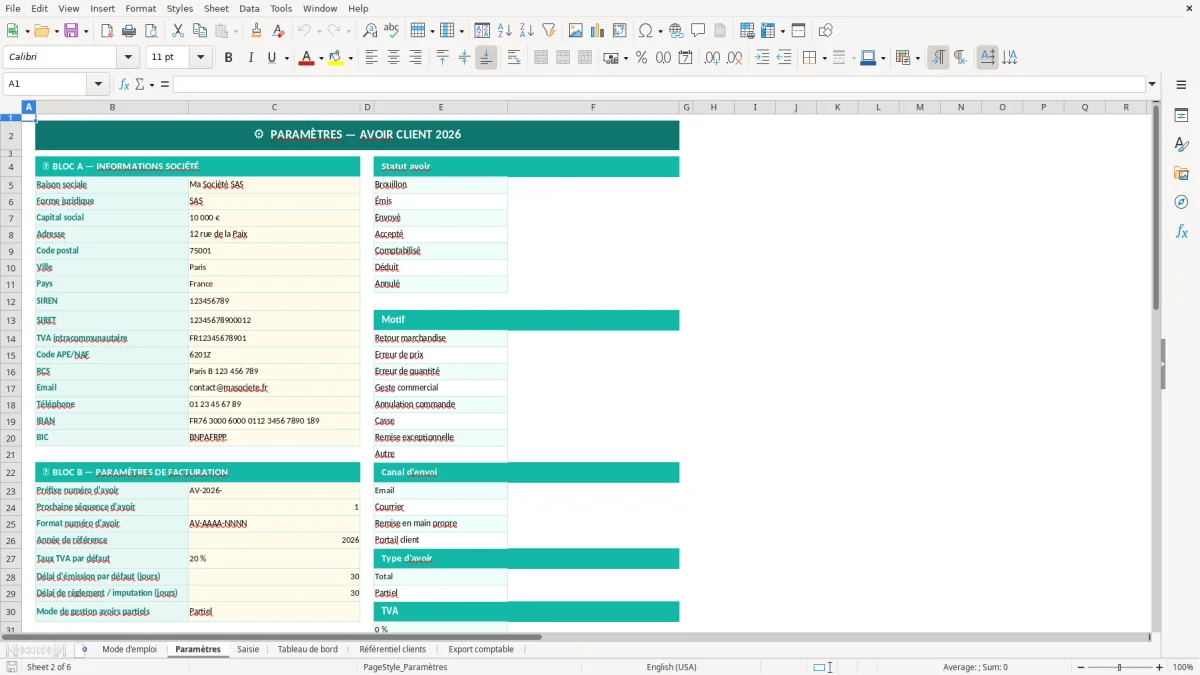Toggle the AutoFilter funnel icon
The image size is (1200, 675).
548,31
